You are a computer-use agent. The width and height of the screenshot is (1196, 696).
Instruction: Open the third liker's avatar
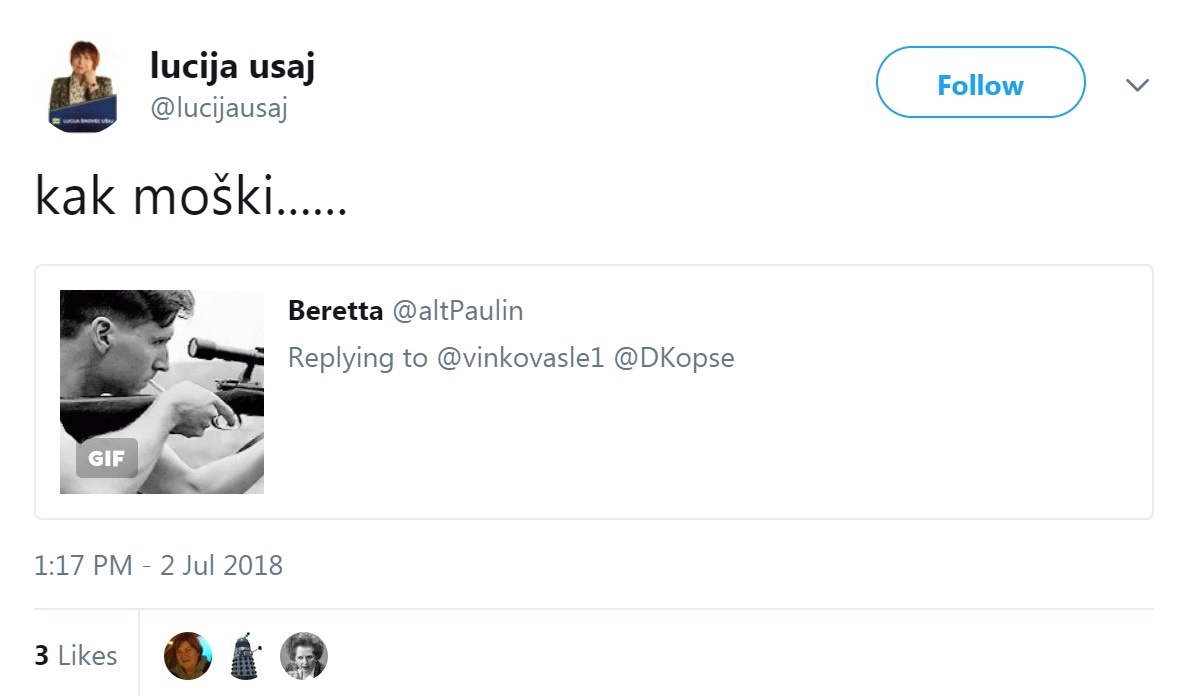click(x=304, y=655)
